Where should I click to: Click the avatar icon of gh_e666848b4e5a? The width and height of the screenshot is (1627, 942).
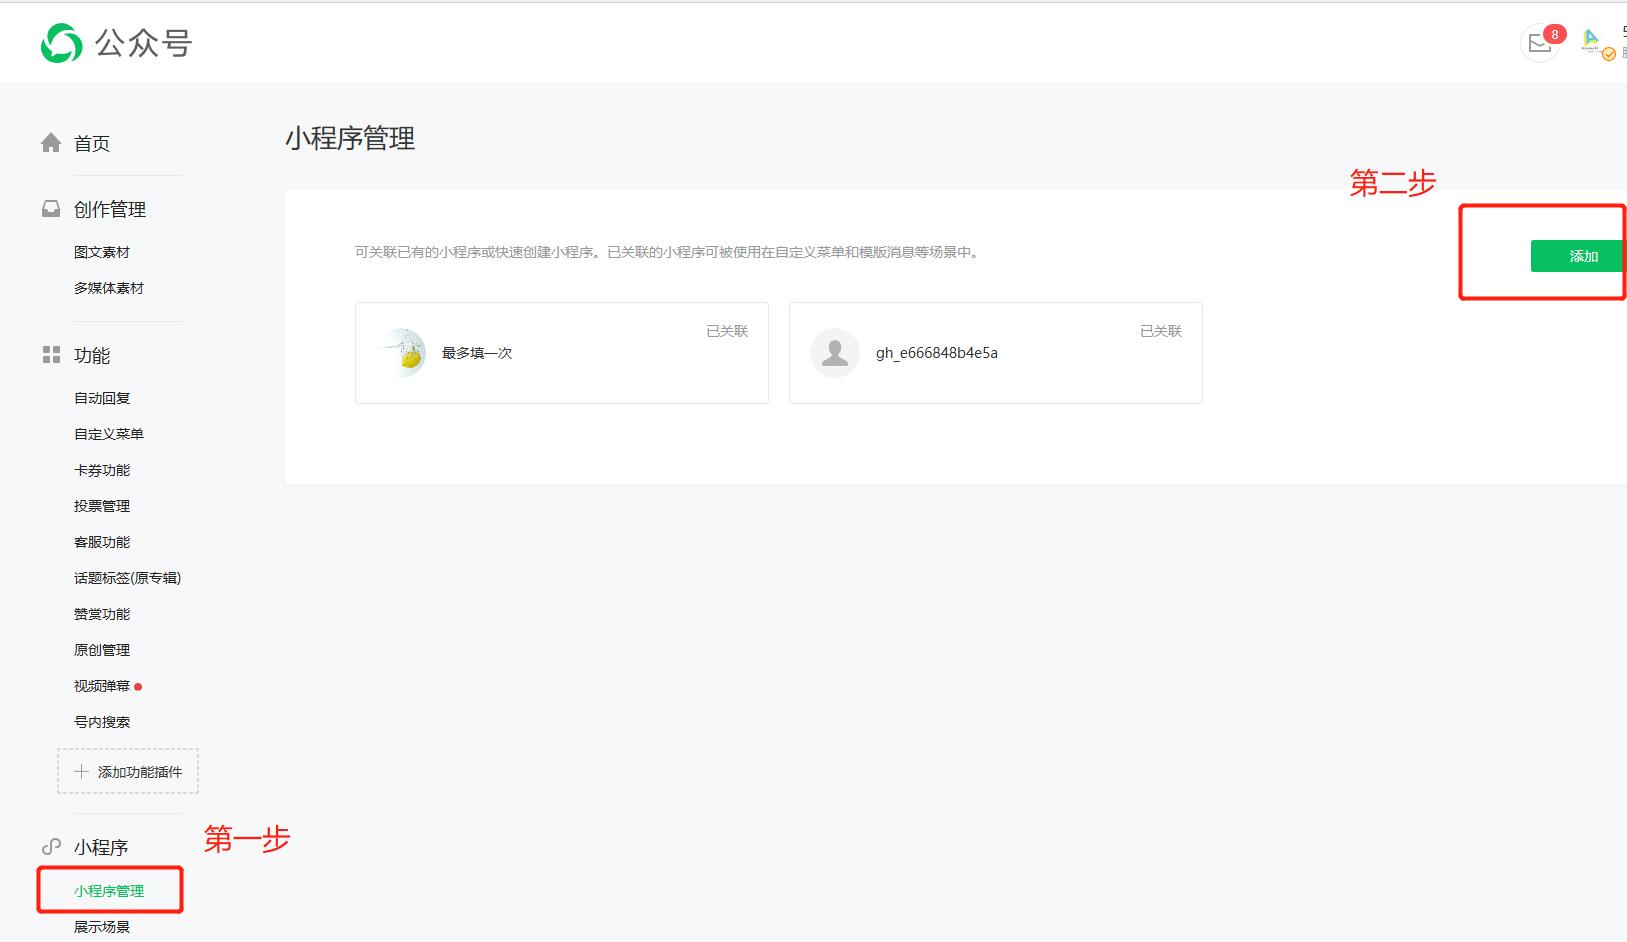(x=835, y=353)
